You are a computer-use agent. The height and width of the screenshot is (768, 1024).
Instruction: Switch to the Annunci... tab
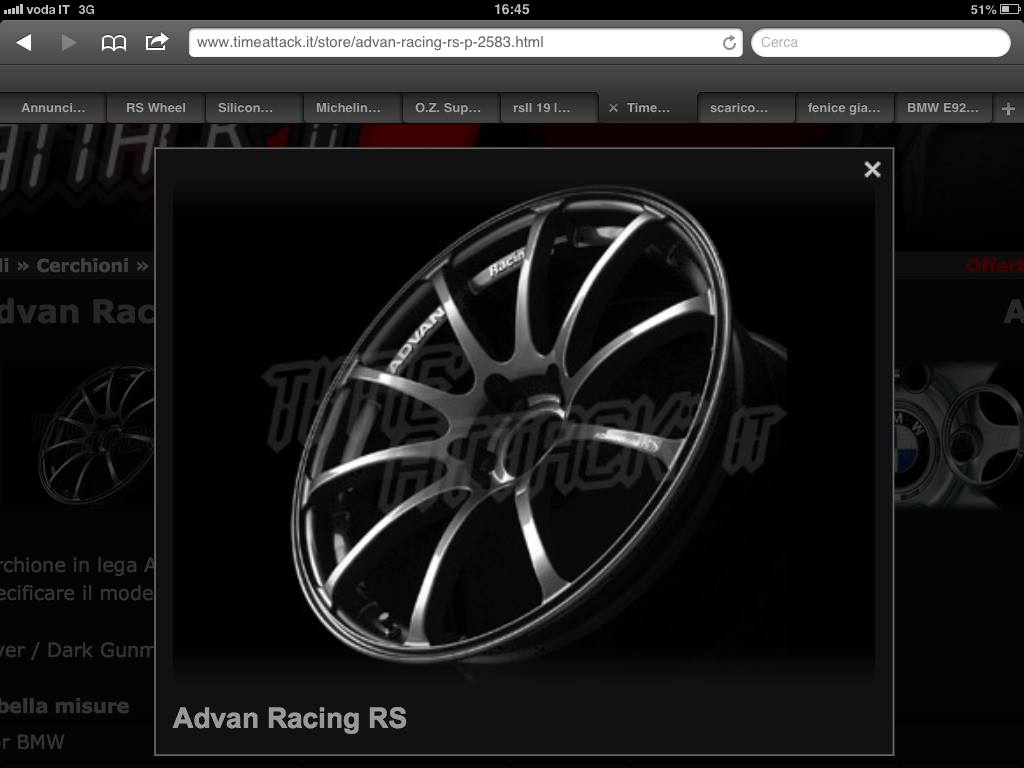[x=53, y=108]
